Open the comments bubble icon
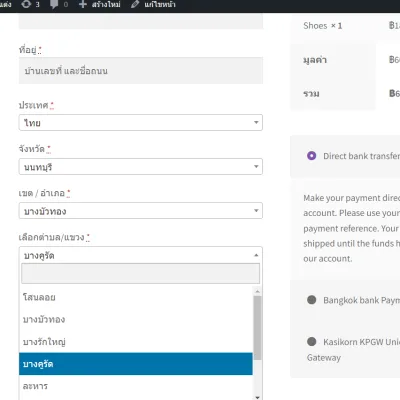 (x=54, y=4)
